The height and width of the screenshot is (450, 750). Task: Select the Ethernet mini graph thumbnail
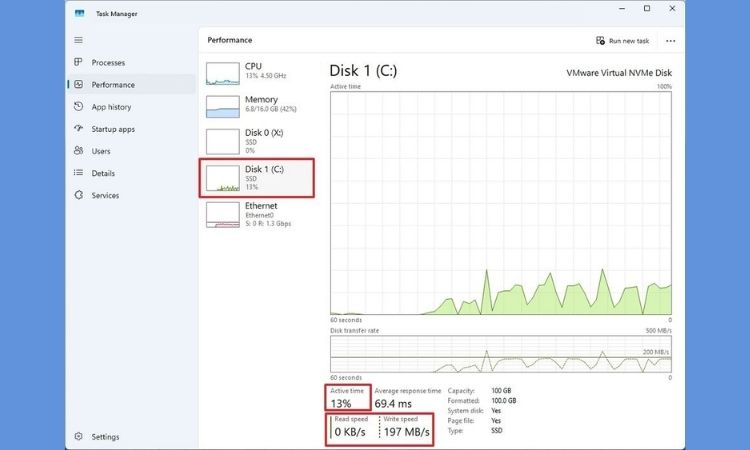coord(223,215)
